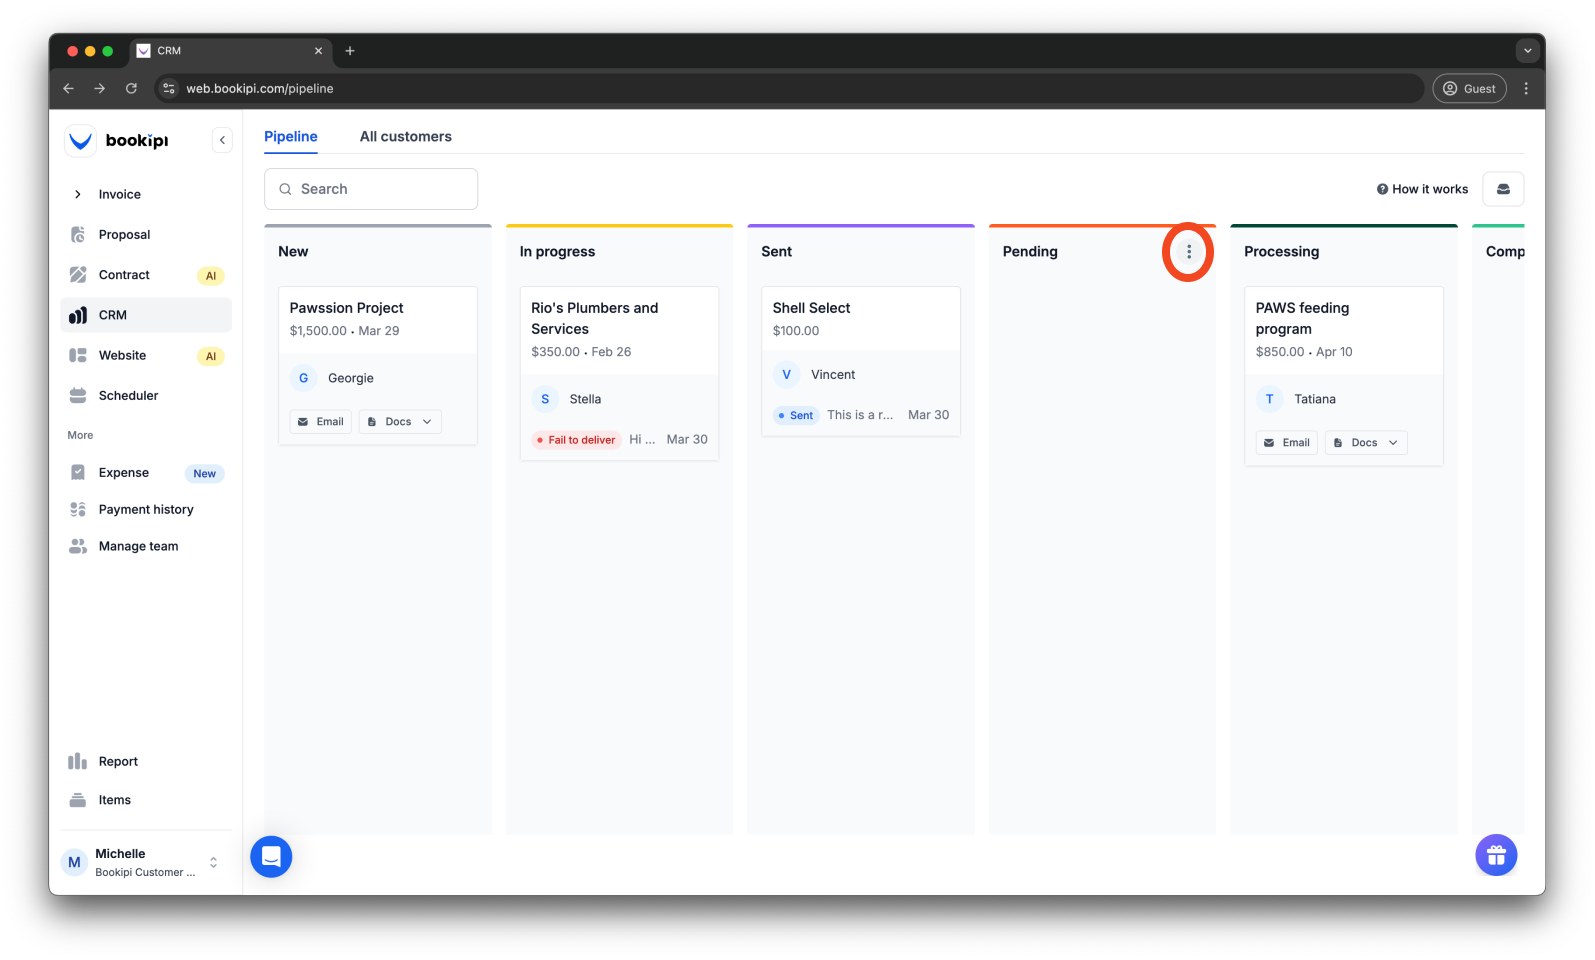Open Pending column options menu
This screenshot has width=1595, height=960.
pyautogui.click(x=1189, y=252)
